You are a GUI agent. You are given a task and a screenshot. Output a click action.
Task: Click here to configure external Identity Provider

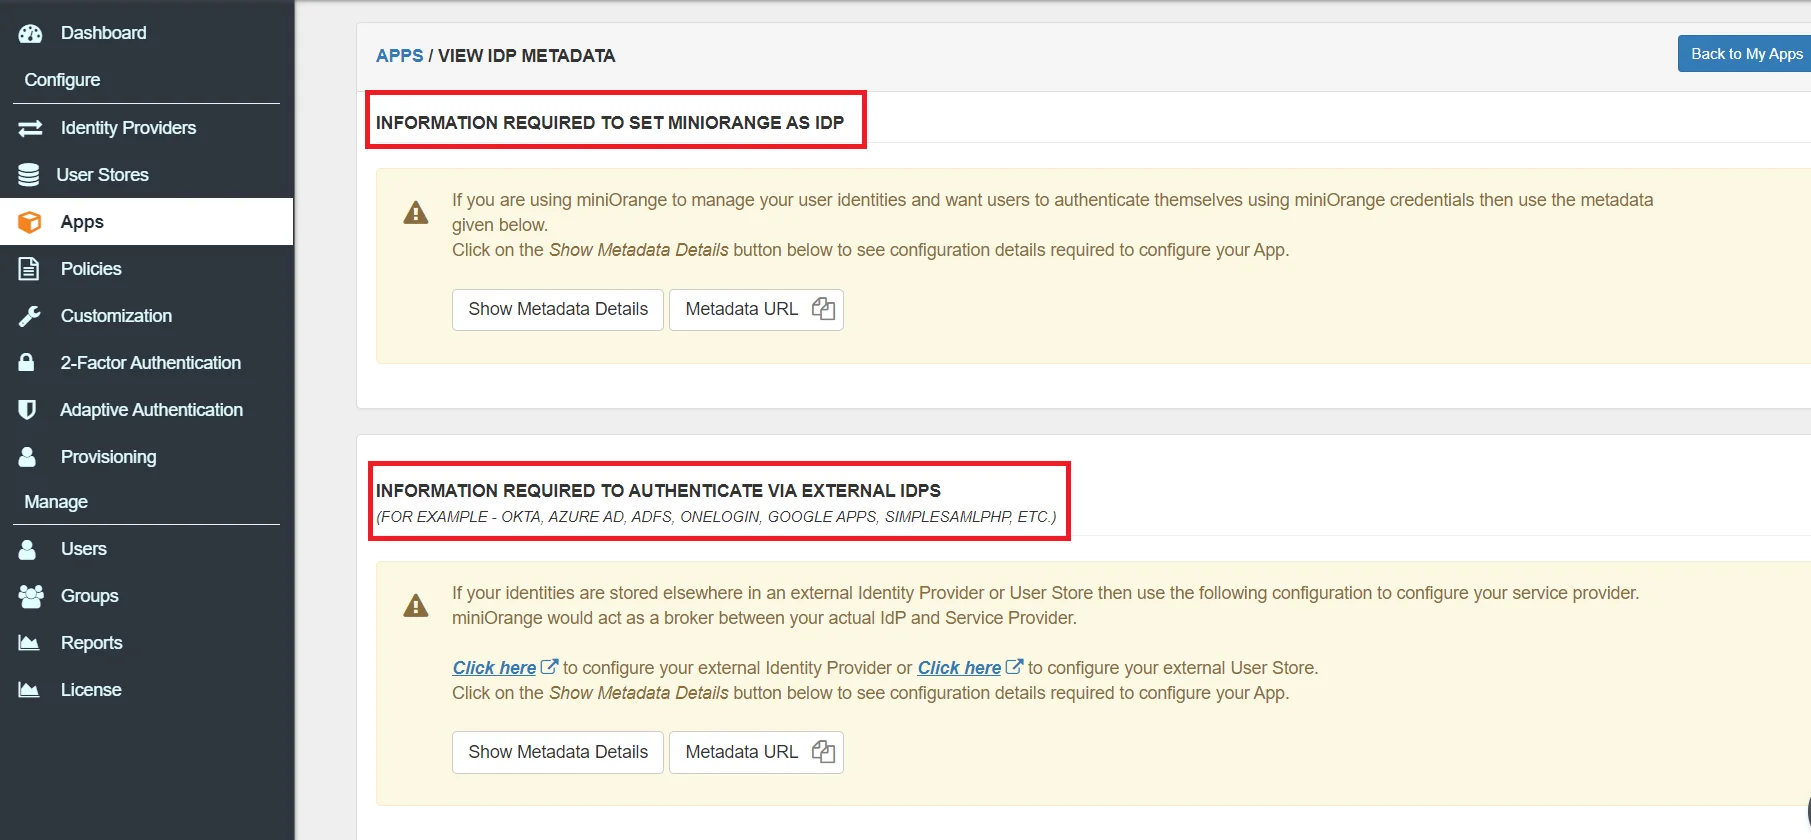(x=494, y=668)
